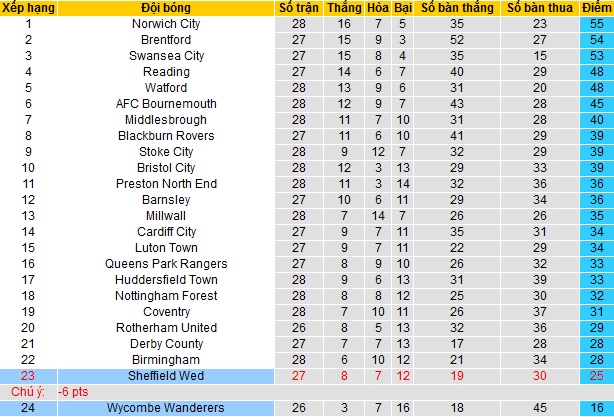
Task: Click the "Điểm" points column header
Action: coord(594,8)
